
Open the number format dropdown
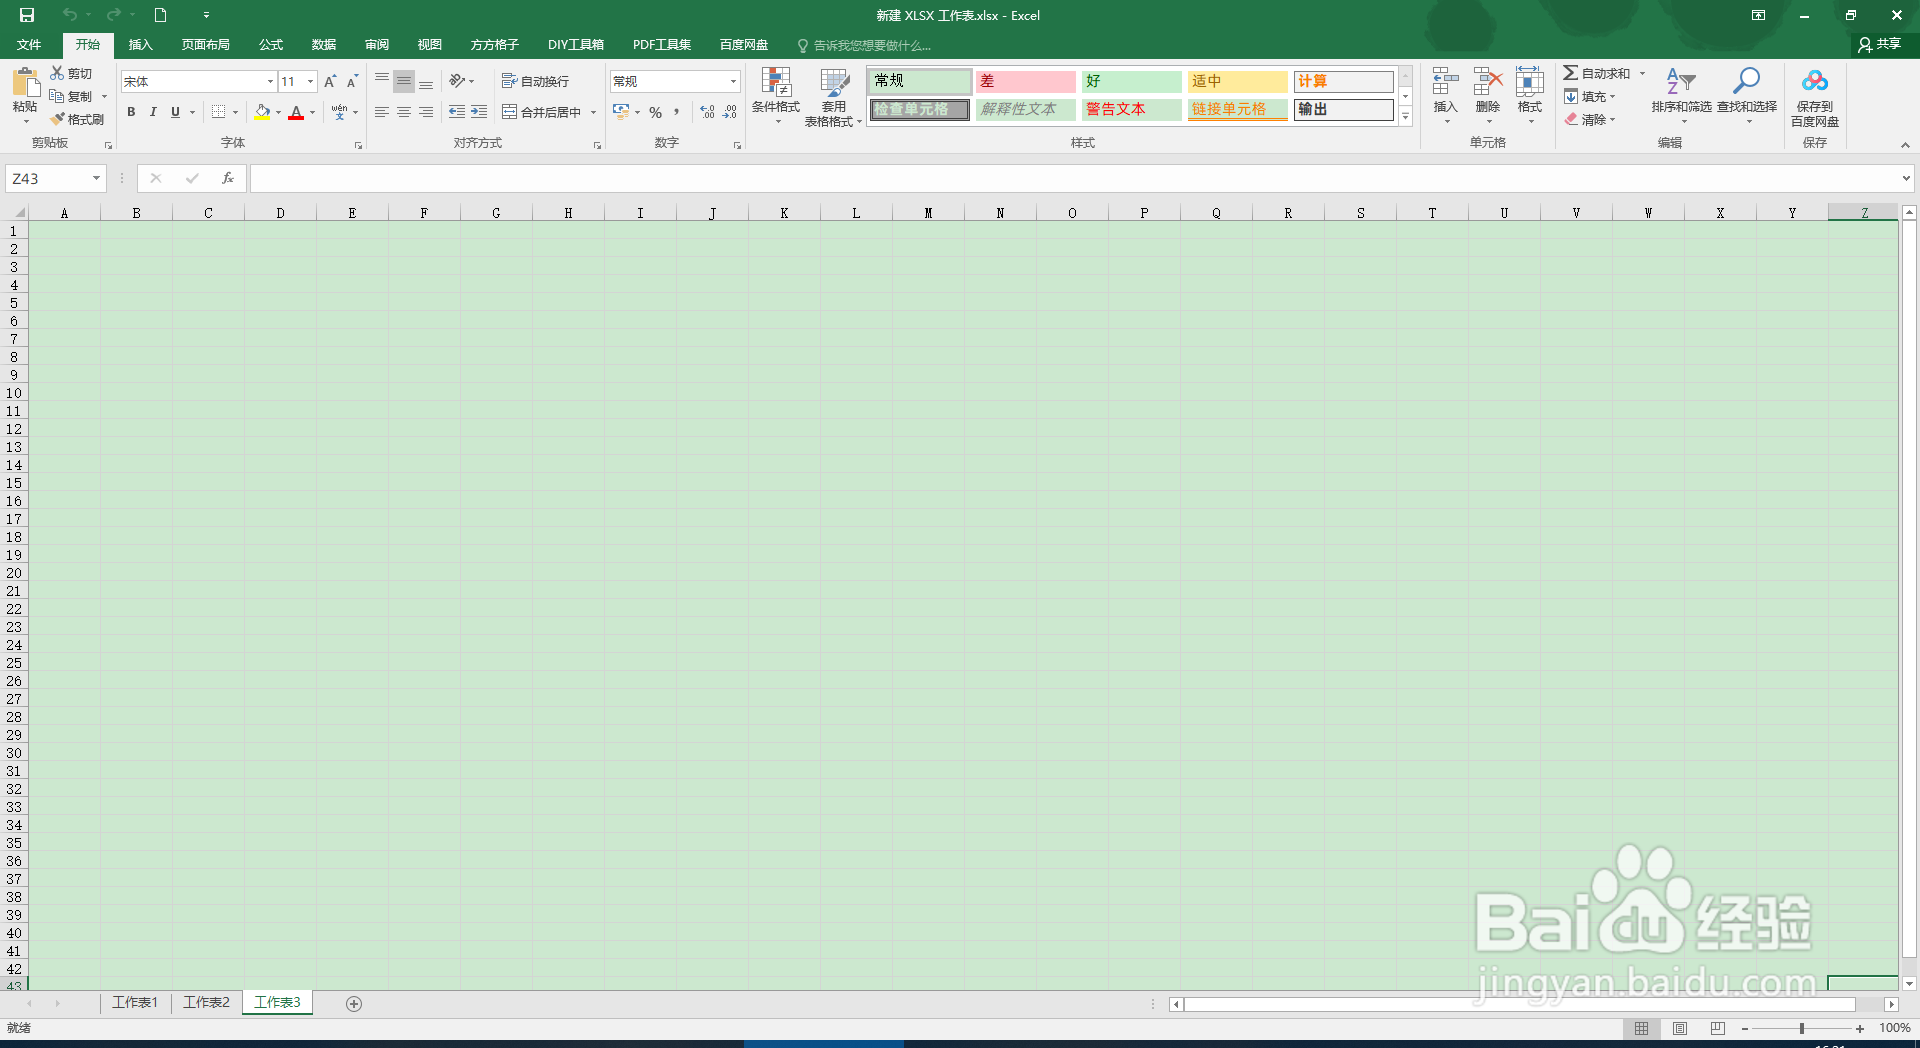tap(733, 81)
